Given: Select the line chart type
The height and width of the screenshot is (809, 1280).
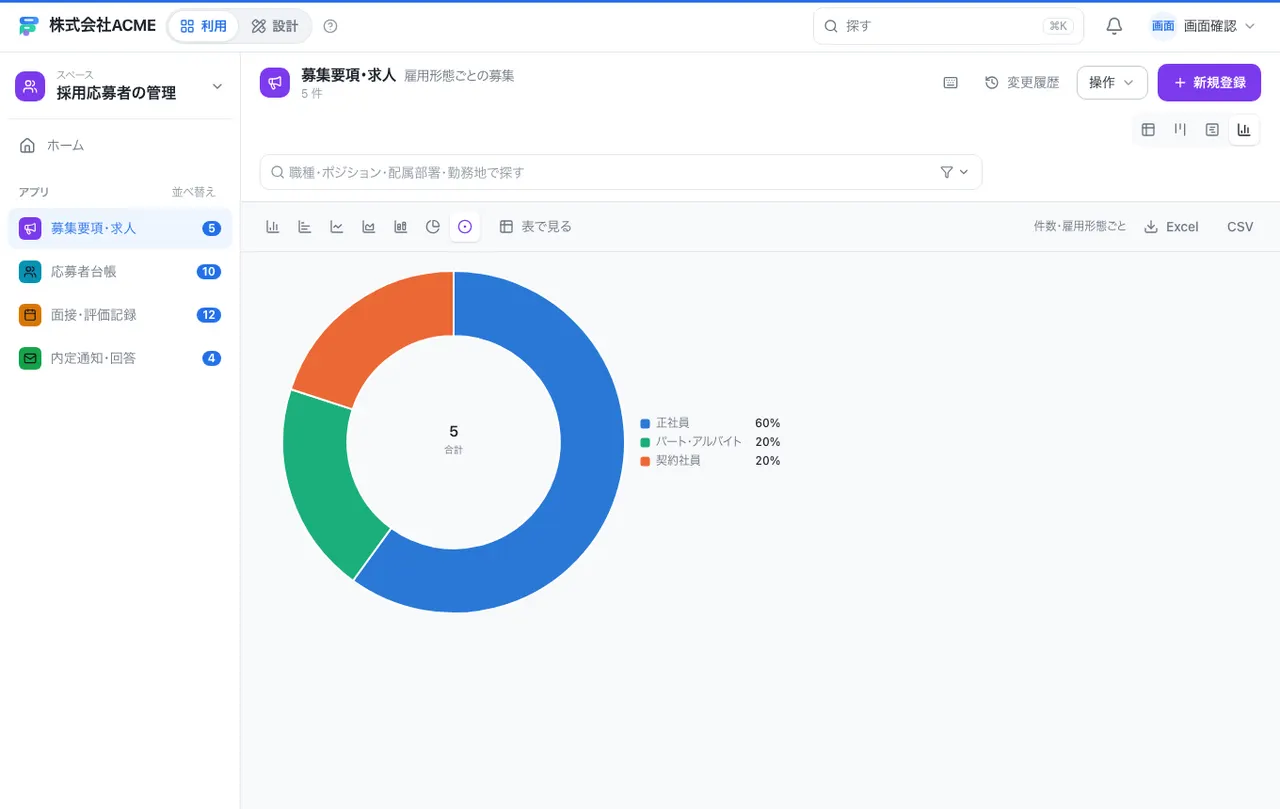Looking at the screenshot, I should pos(336,227).
